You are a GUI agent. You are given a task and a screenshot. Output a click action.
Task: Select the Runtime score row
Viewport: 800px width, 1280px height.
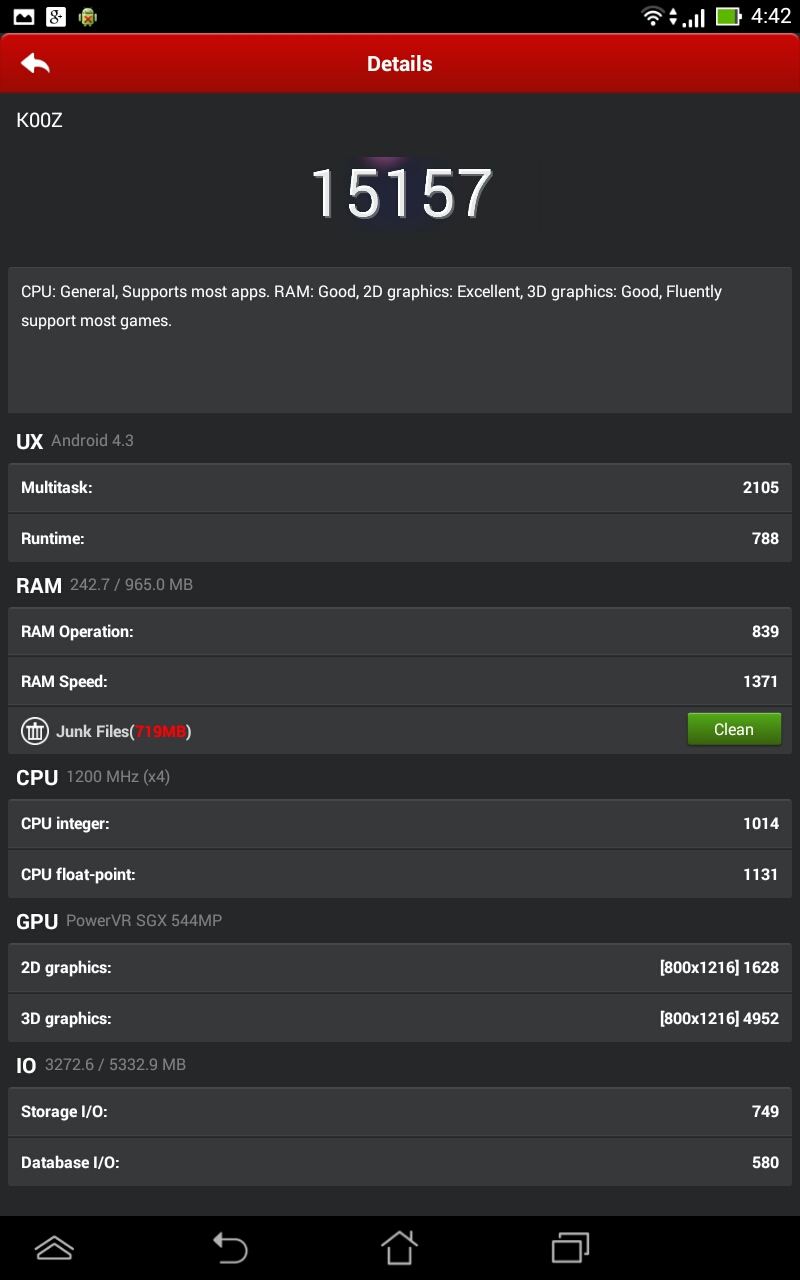(x=400, y=538)
